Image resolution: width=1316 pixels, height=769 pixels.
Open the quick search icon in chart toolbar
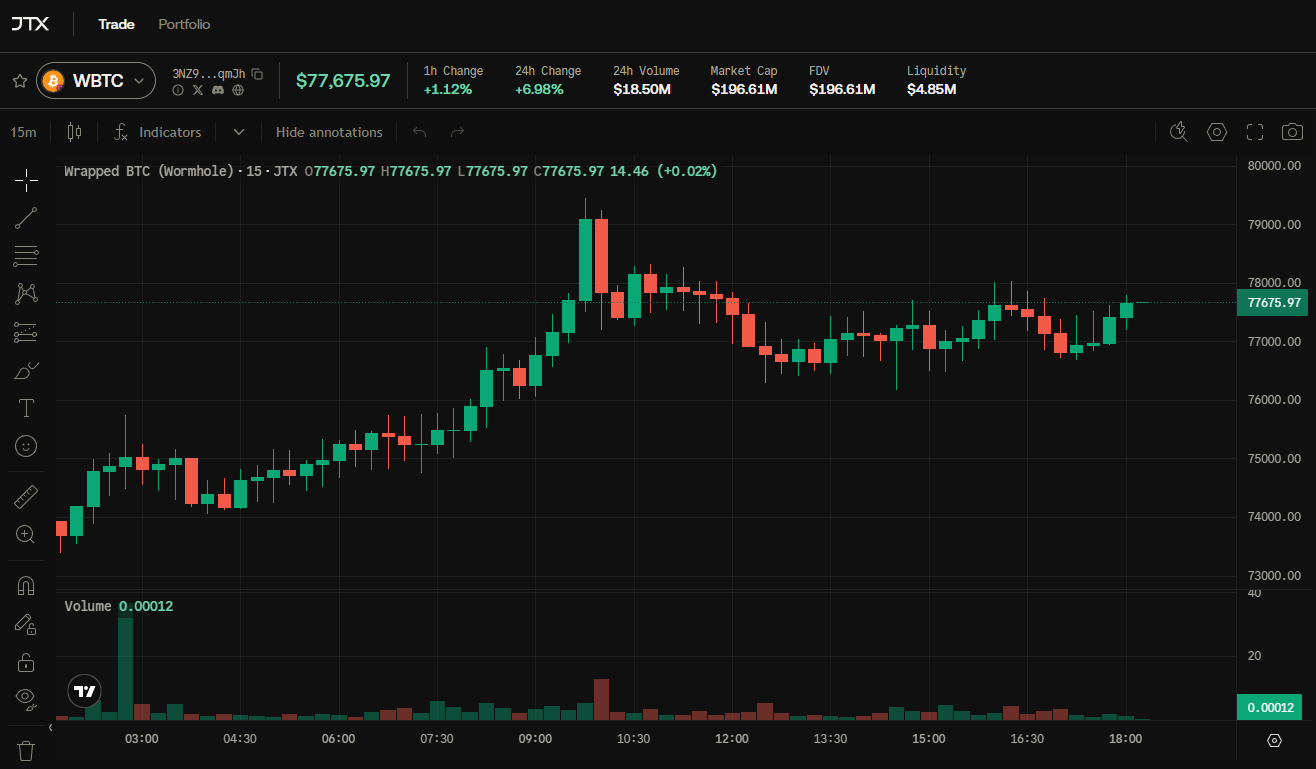(x=1178, y=132)
